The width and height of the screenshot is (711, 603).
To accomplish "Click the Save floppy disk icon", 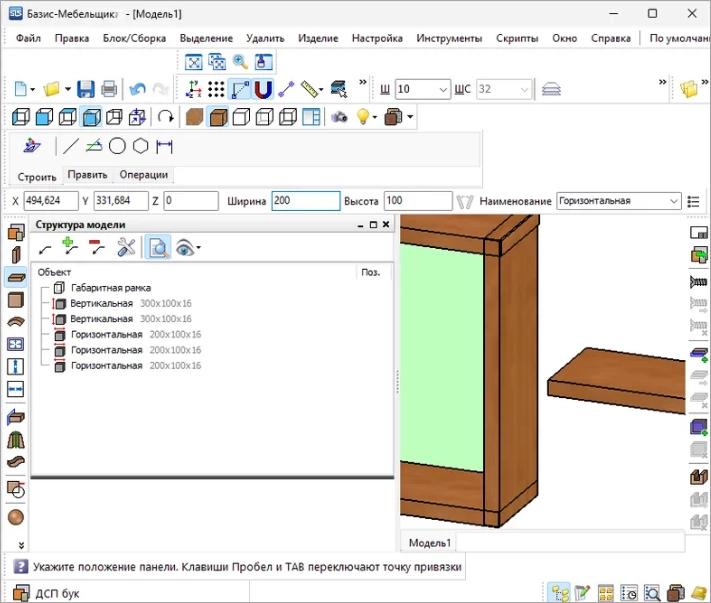I will tap(86, 89).
